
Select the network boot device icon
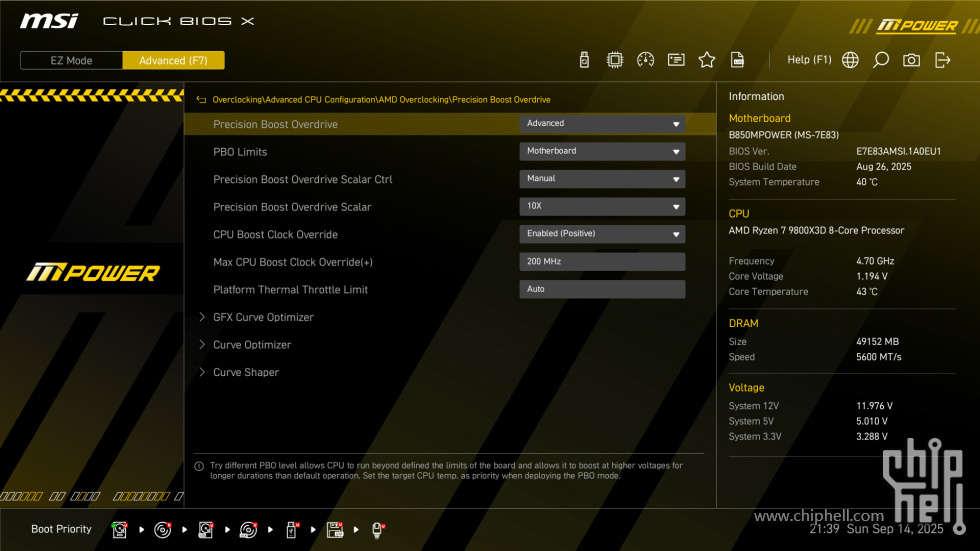378,530
